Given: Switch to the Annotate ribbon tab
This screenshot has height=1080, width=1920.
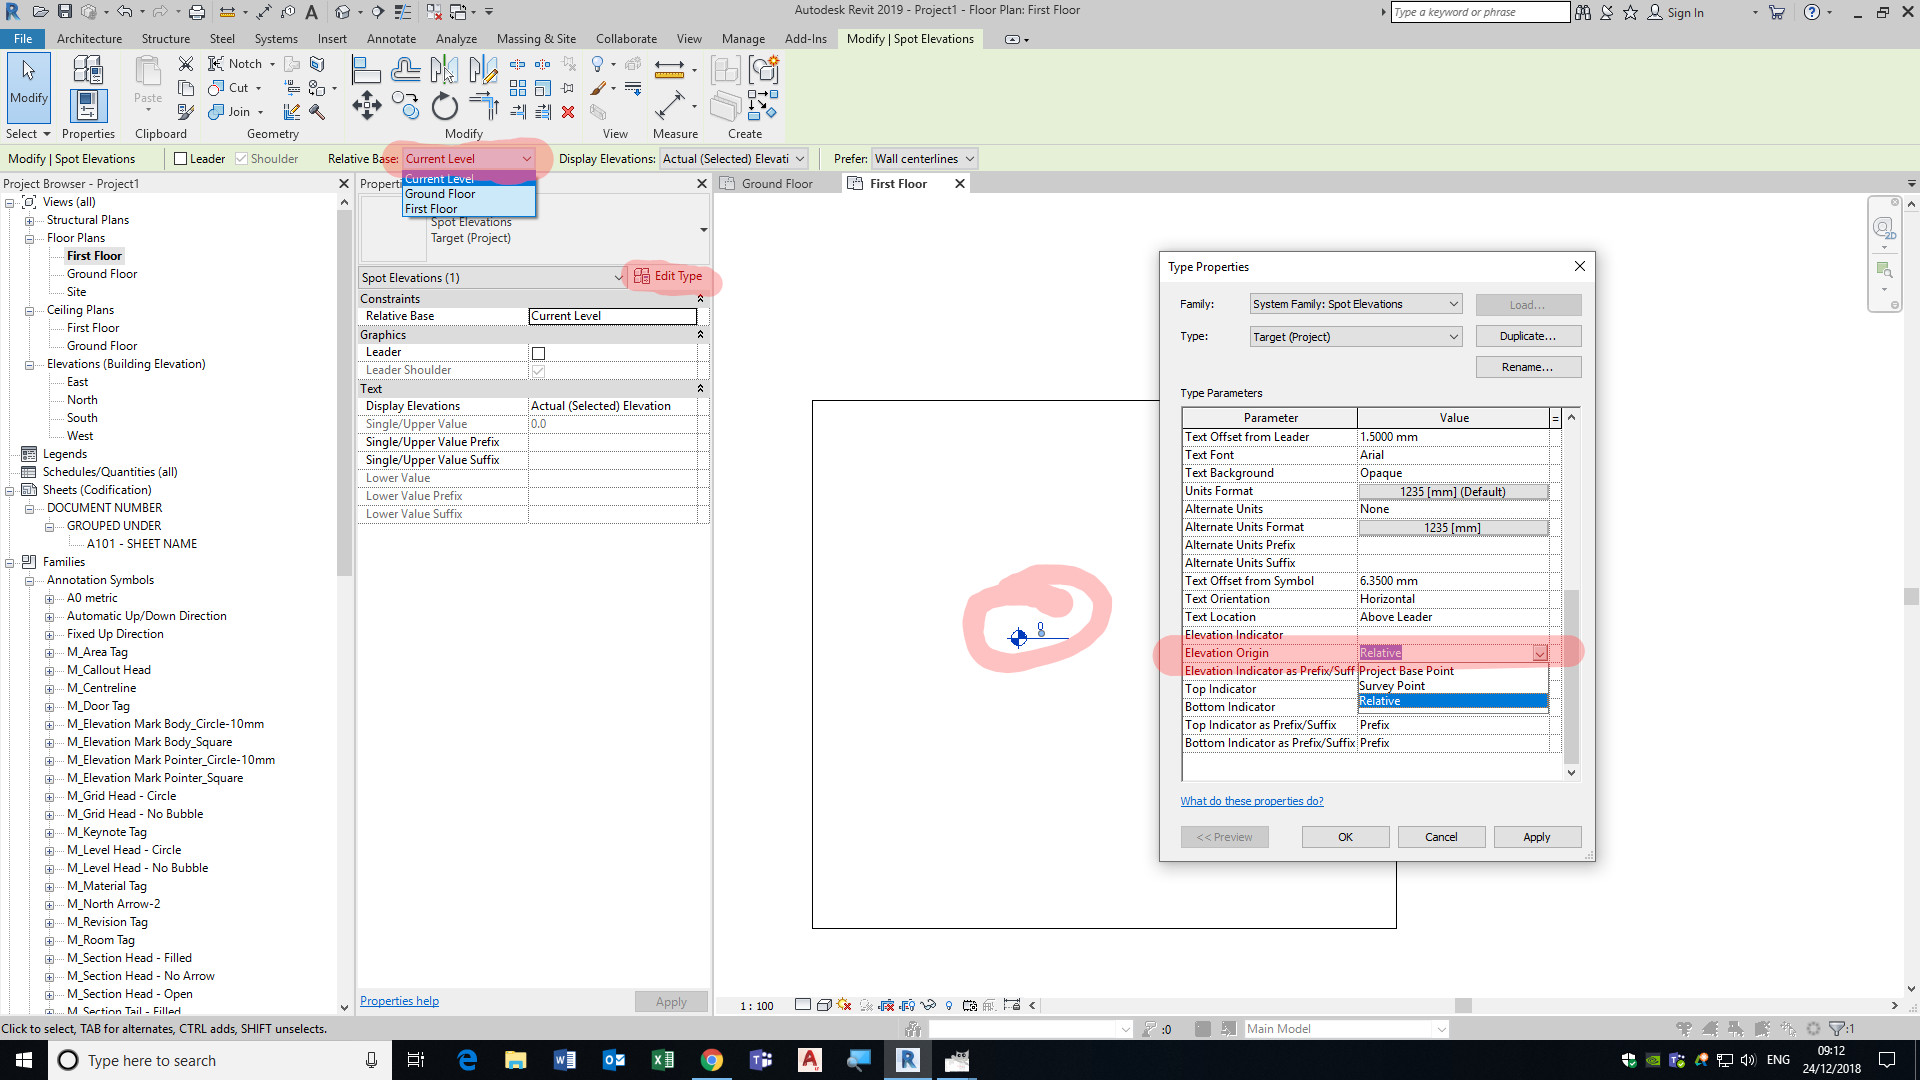Looking at the screenshot, I should (x=391, y=38).
